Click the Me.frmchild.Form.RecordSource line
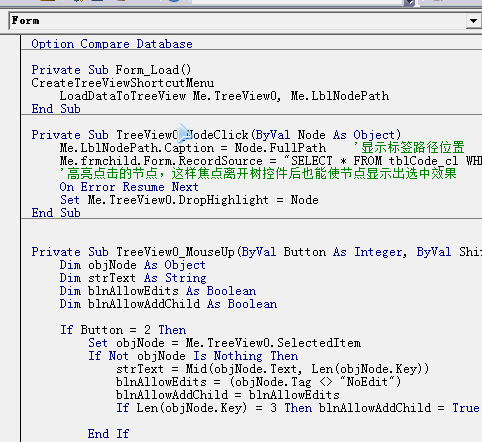Image resolution: width=482 pixels, height=442 pixels. click(271, 161)
